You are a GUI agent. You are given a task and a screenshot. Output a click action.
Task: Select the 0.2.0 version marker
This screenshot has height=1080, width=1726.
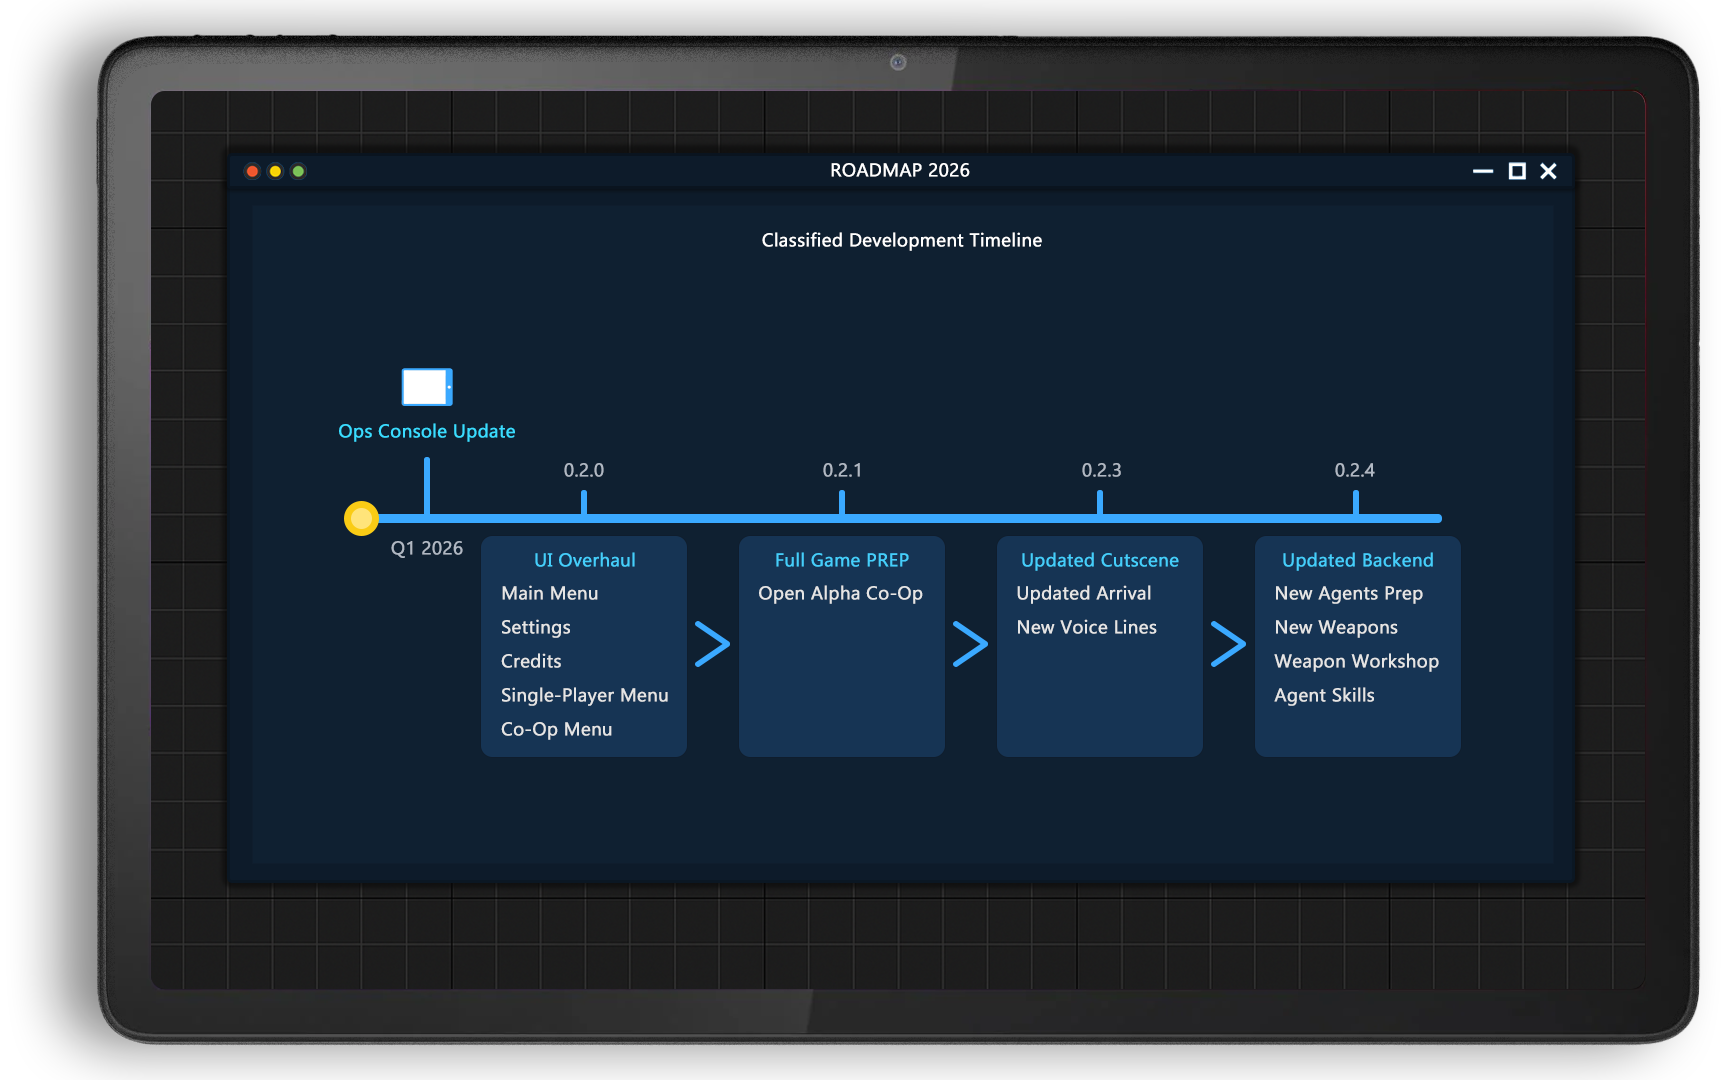tap(584, 470)
